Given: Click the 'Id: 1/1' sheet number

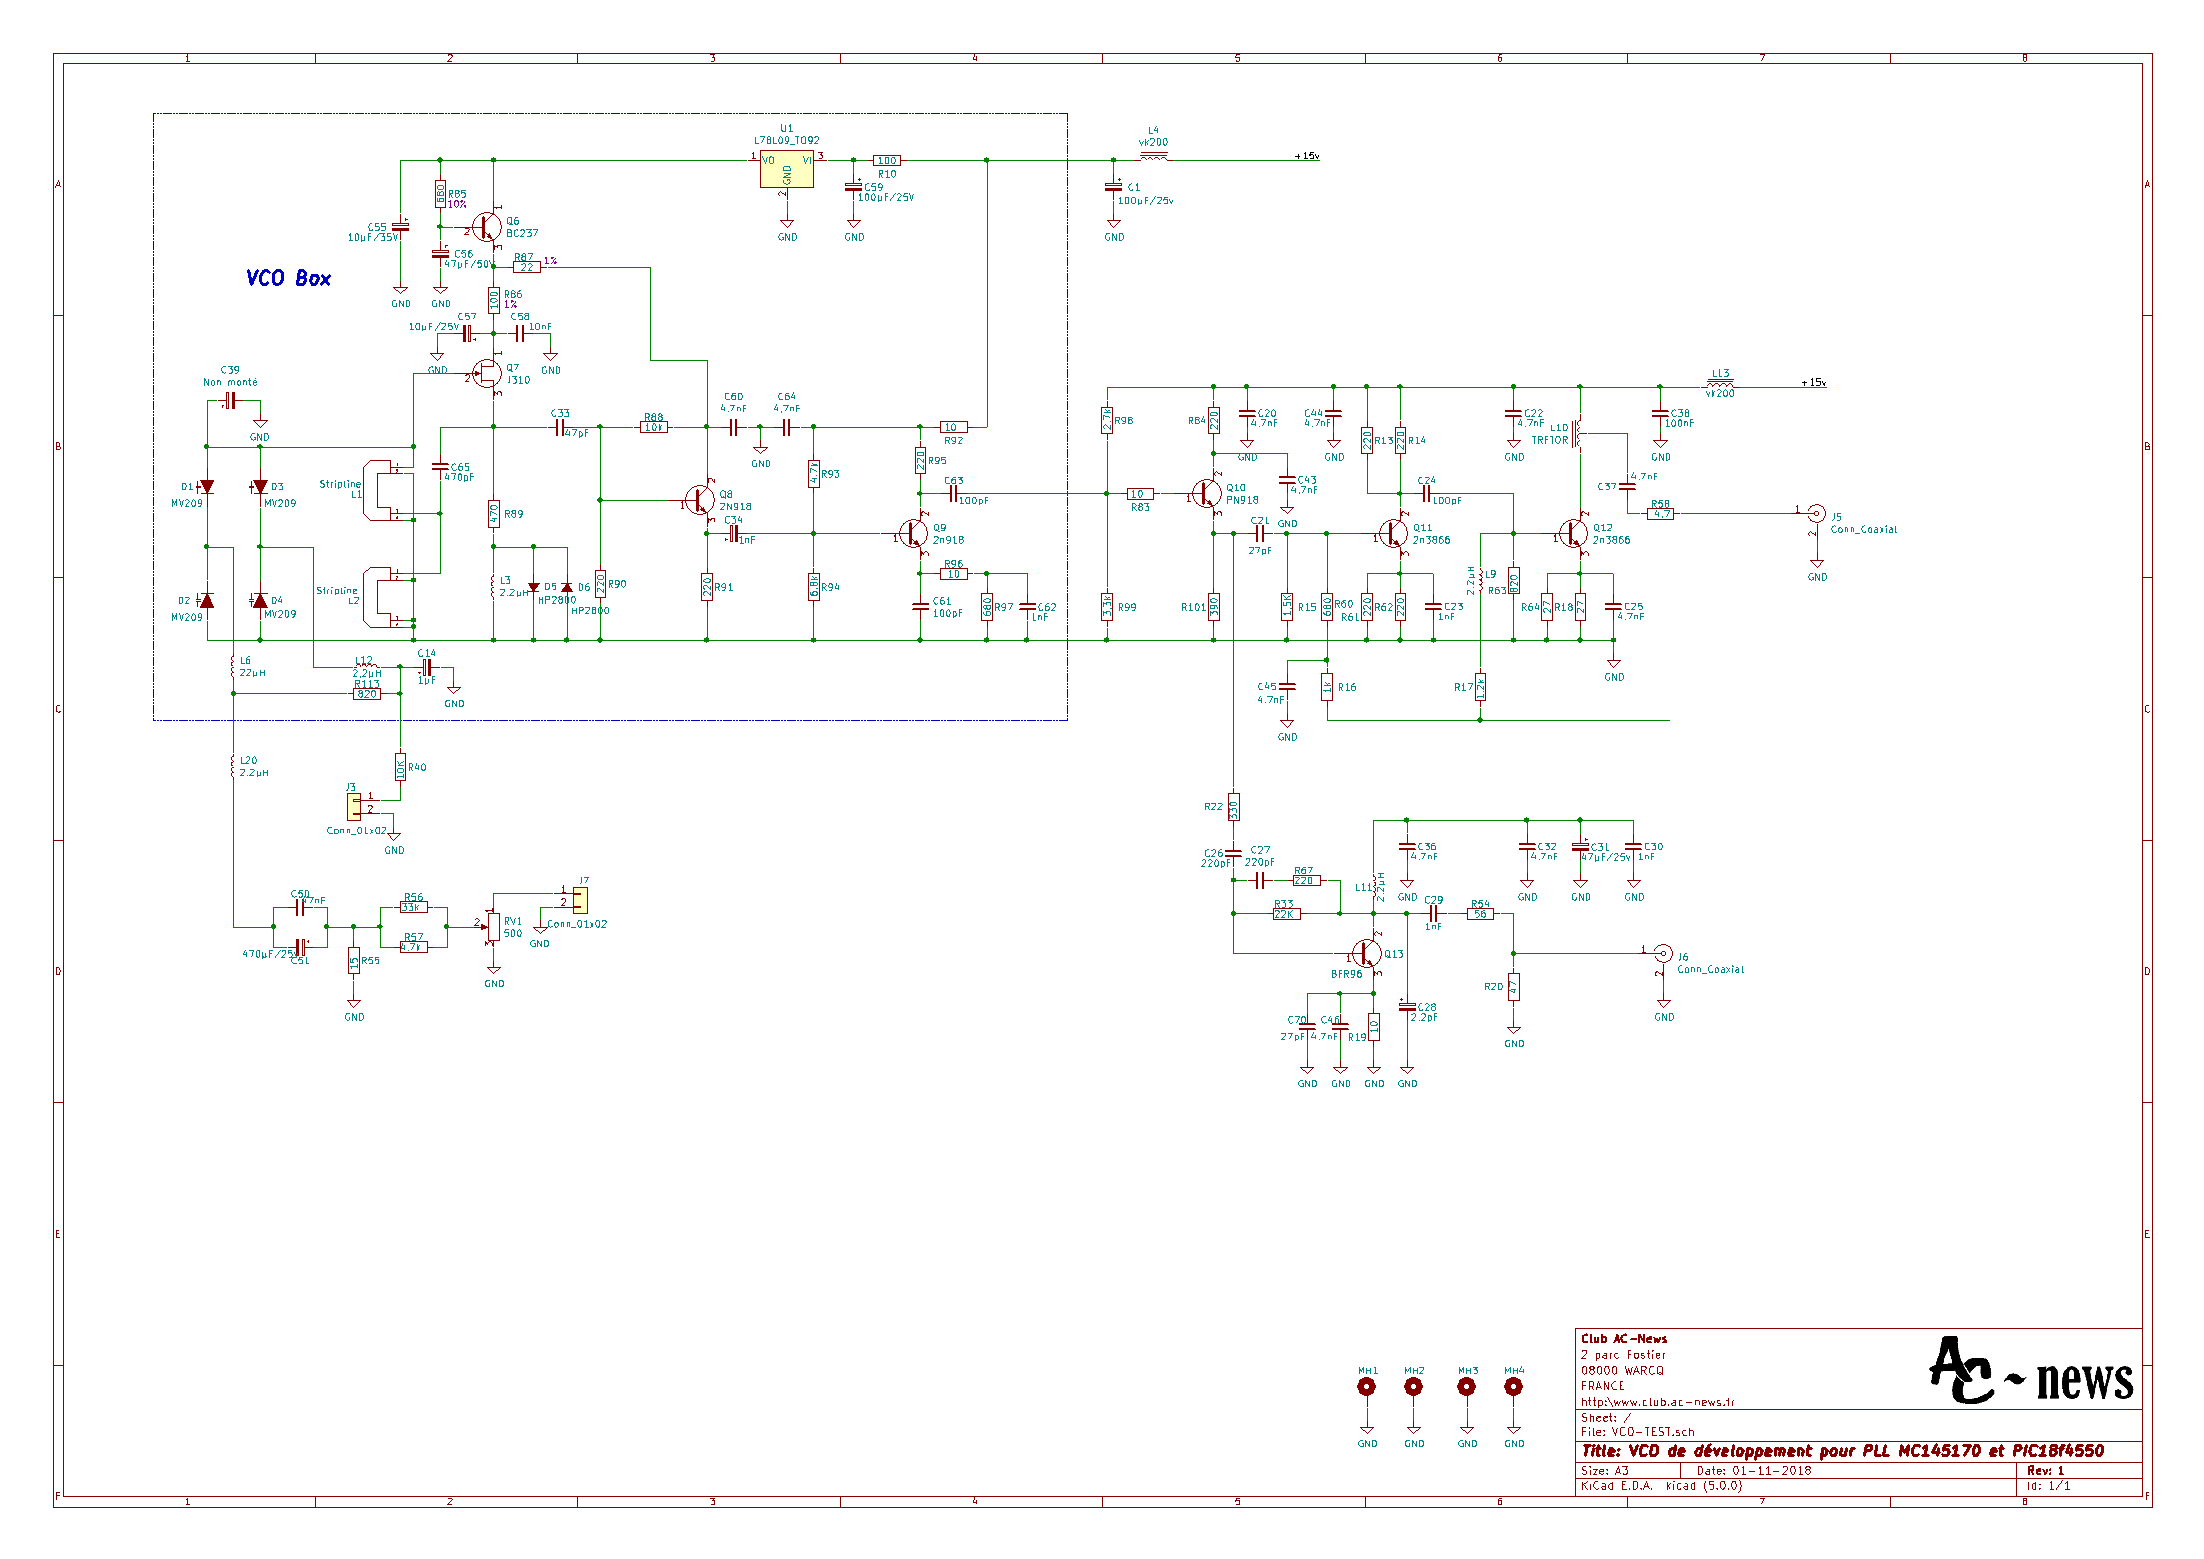Looking at the screenshot, I should tap(2048, 1486).
